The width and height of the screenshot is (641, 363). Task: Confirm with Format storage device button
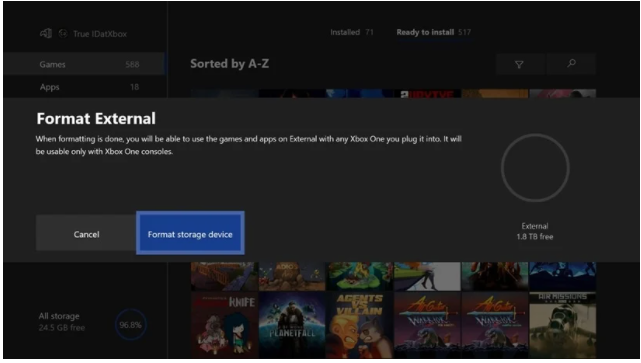(190, 233)
